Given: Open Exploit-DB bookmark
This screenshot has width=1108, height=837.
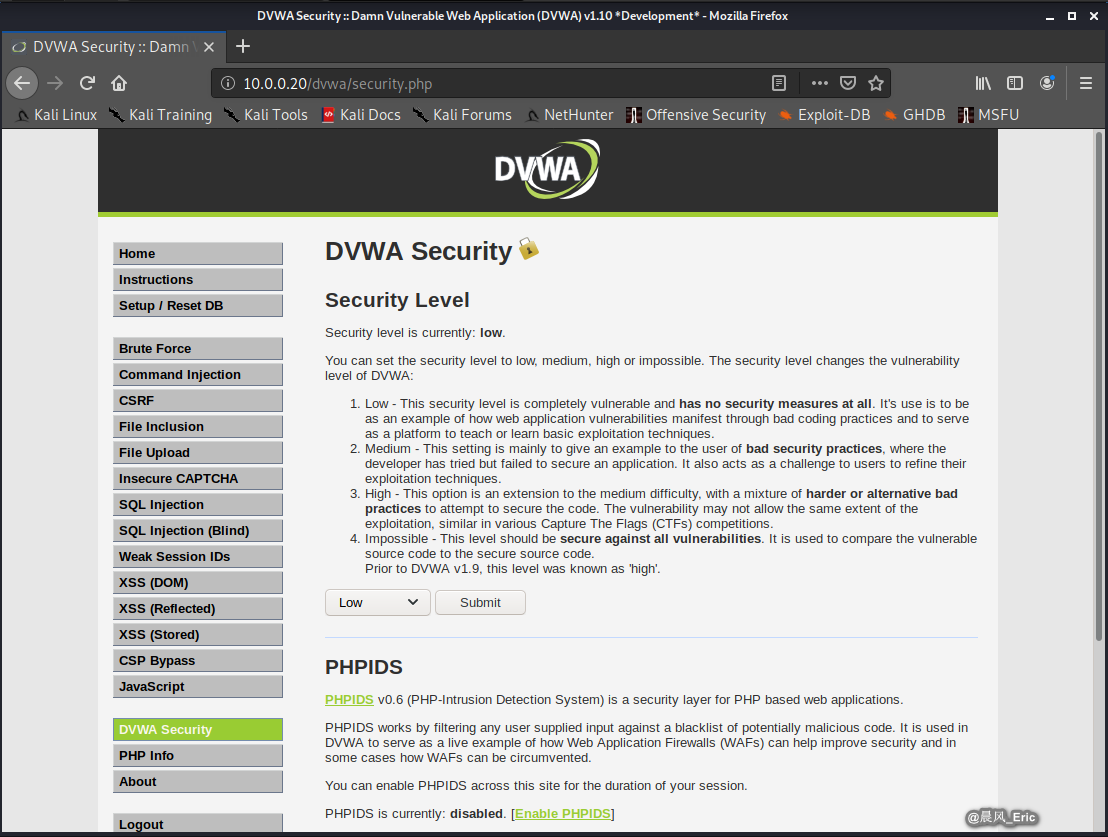Looking at the screenshot, I should pyautogui.click(x=824, y=115).
